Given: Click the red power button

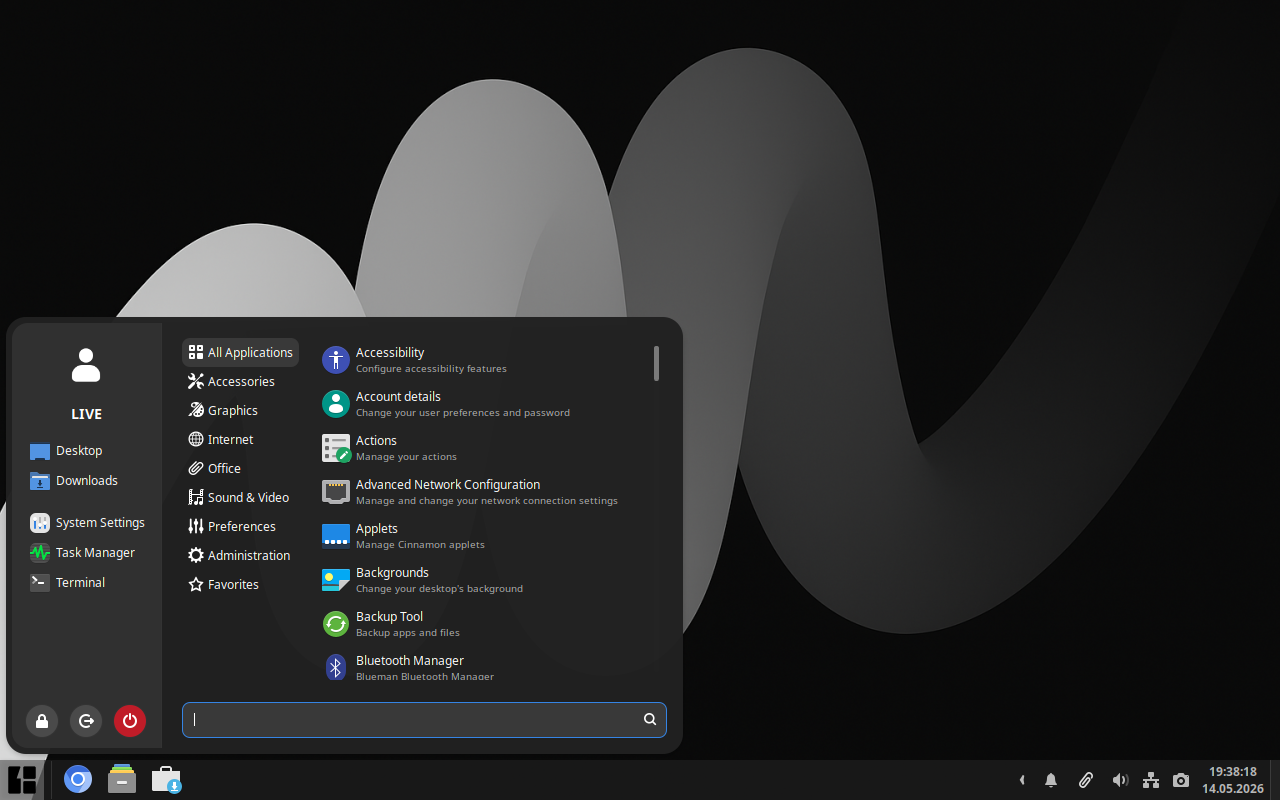Looking at the screenshot, I should coord(130,721).
